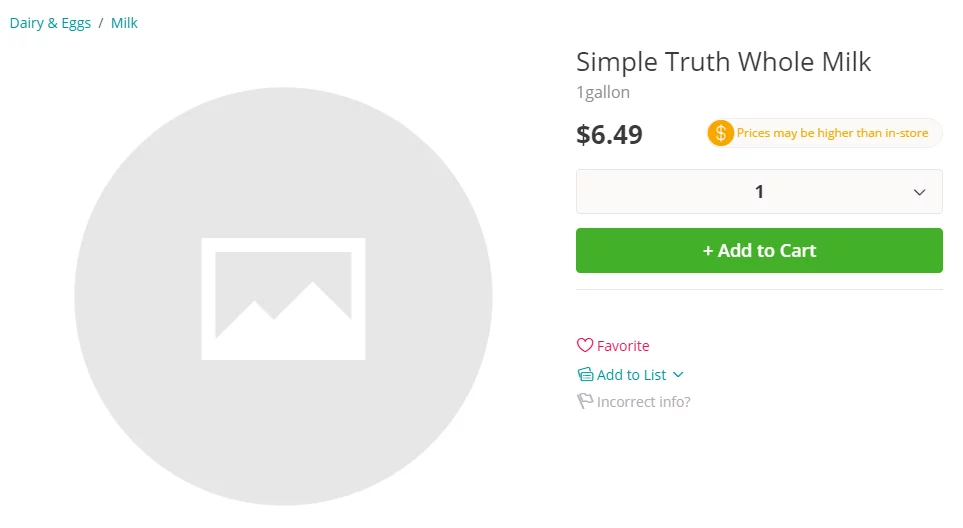Click the orange dollar coin icon
Screen dimensions: 963x528
720,133
